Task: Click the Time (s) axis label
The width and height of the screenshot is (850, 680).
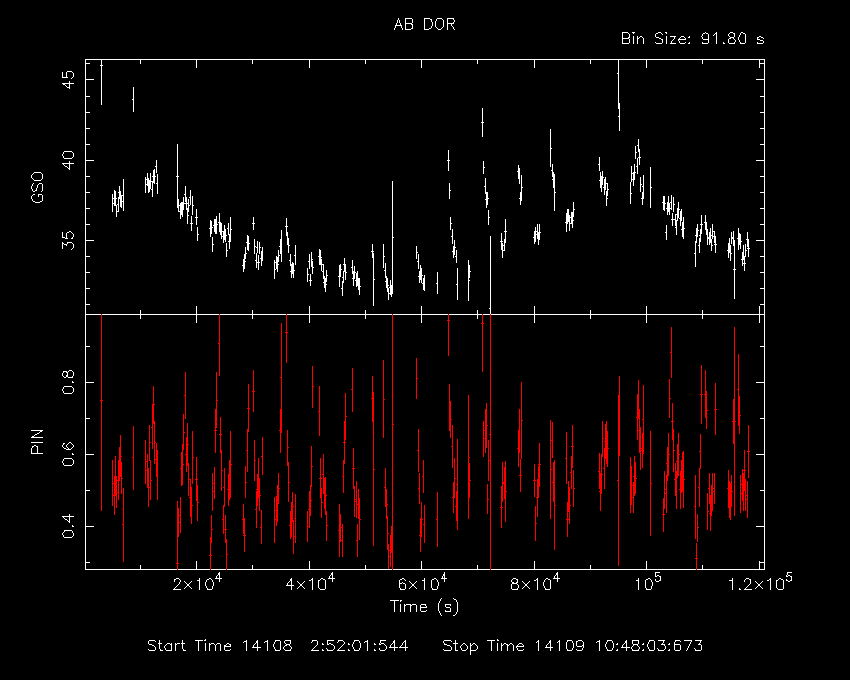Action: pos(424,606)
